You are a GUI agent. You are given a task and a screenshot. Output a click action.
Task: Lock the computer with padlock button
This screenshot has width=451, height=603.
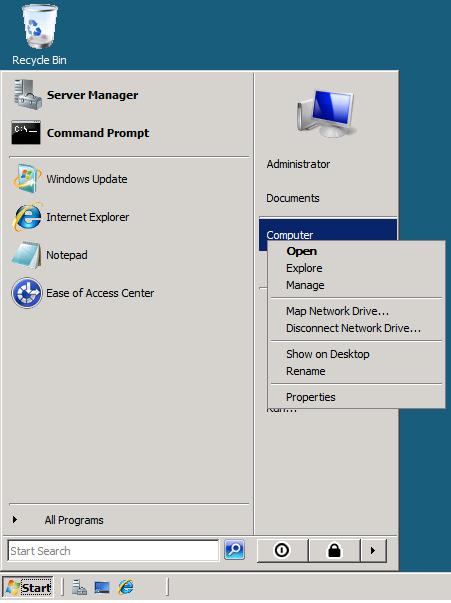pyautogui.click(x=334, y=550)
